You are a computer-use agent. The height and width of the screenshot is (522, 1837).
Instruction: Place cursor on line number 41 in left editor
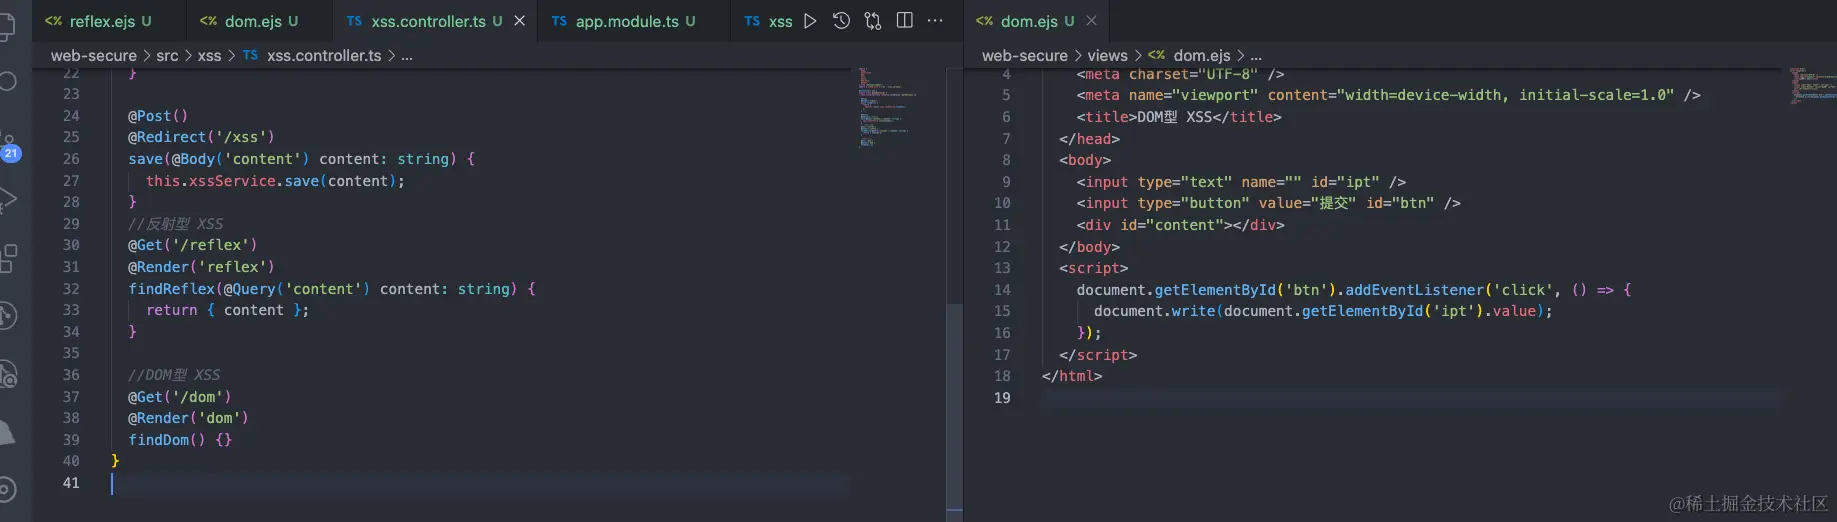[71, 483]
